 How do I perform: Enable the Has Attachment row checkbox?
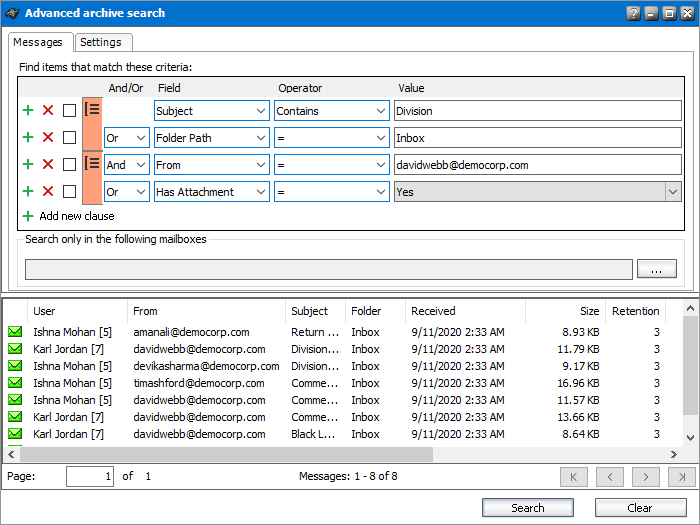[69, 192]
